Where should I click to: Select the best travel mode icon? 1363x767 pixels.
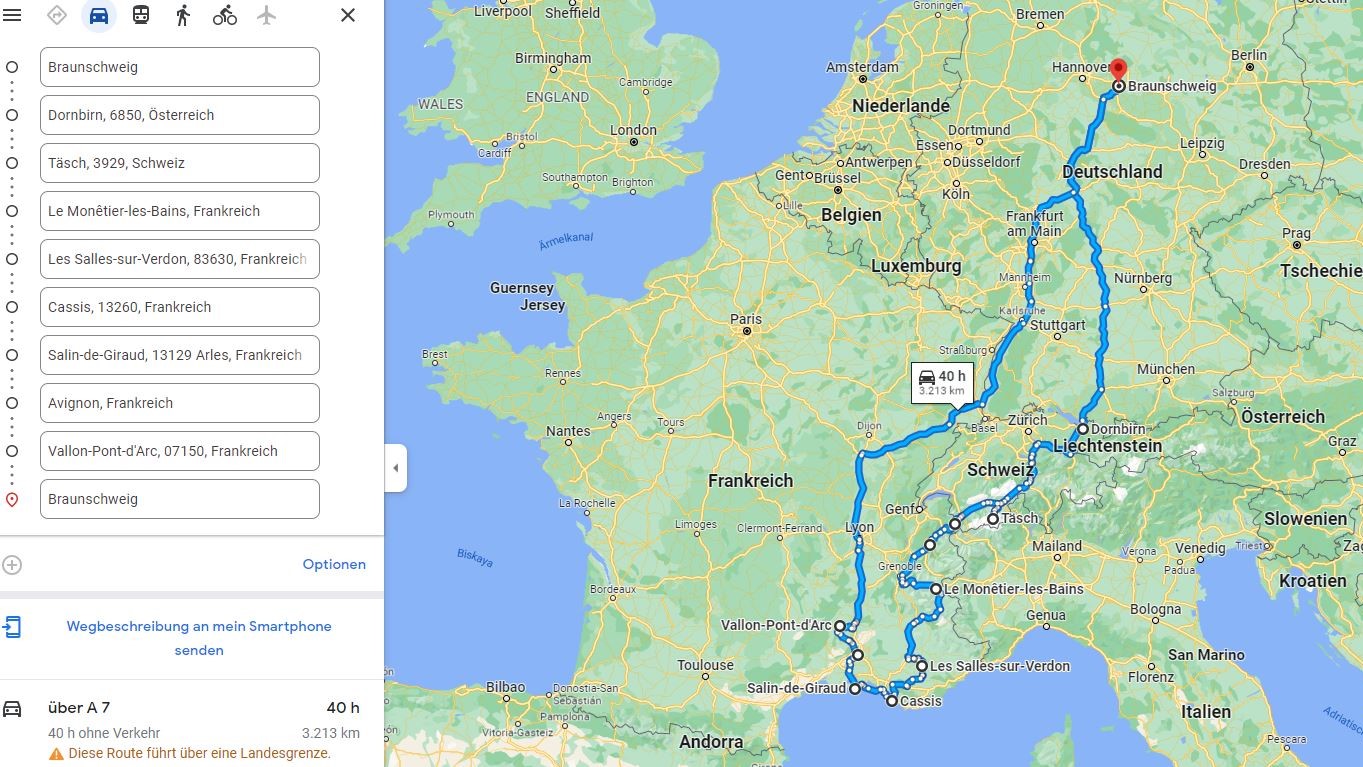coord(57,15)
